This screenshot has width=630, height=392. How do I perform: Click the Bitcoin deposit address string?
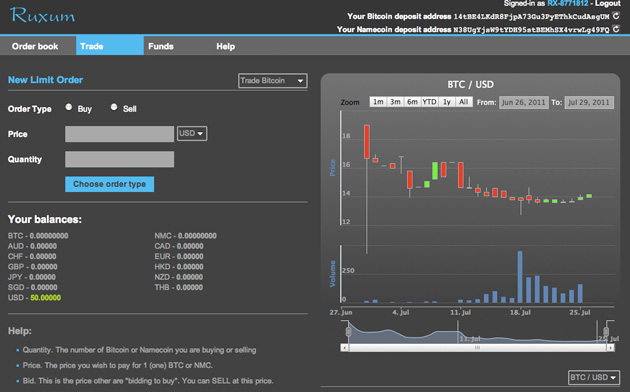531,16
